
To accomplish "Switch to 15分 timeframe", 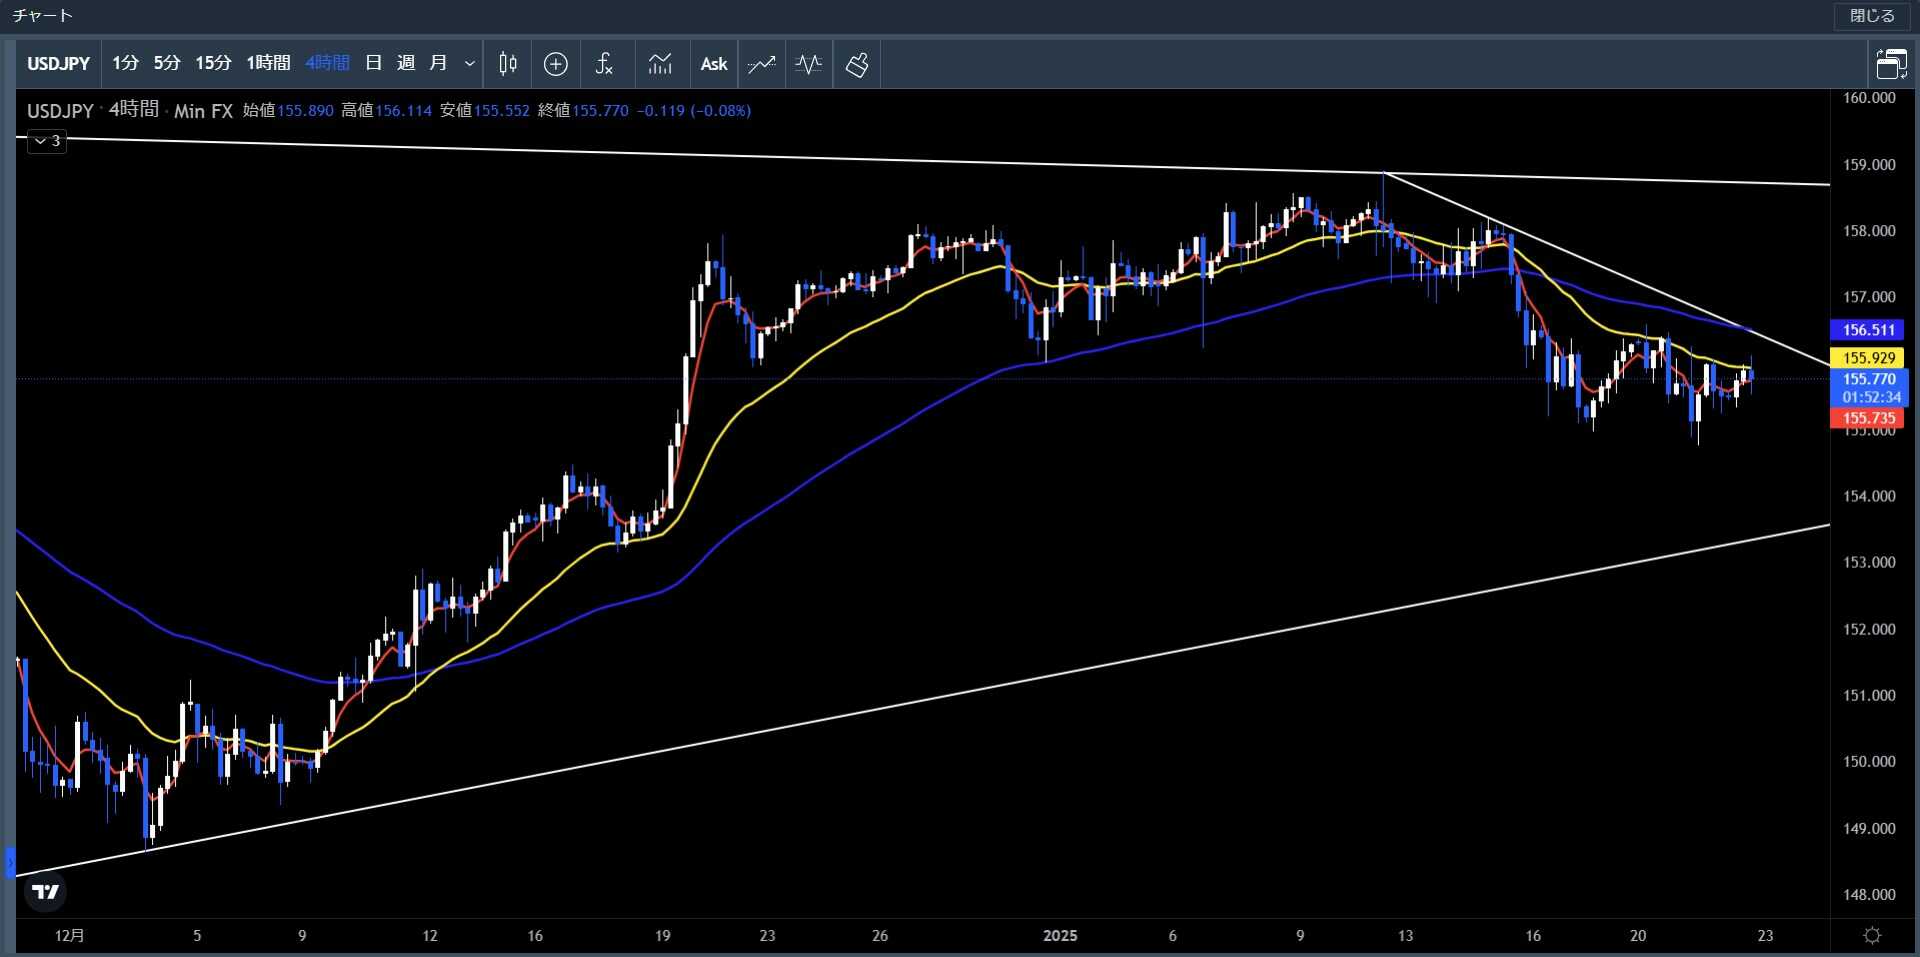I will click(x=213, y=64).
